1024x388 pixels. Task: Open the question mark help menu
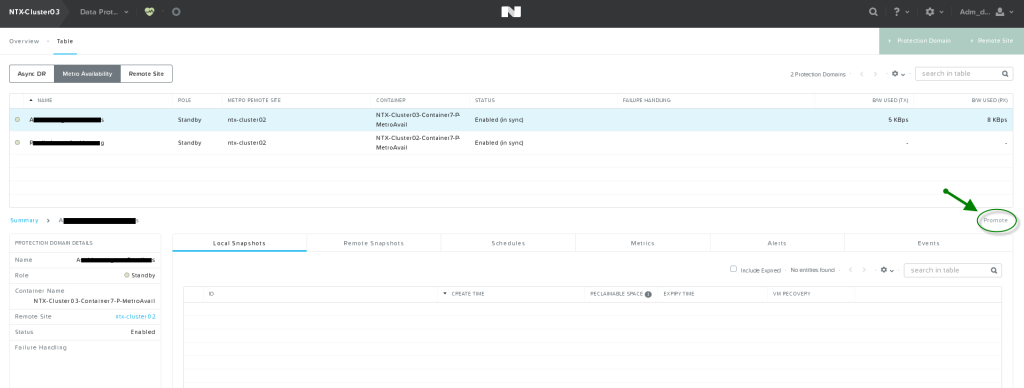coord(900,12)
